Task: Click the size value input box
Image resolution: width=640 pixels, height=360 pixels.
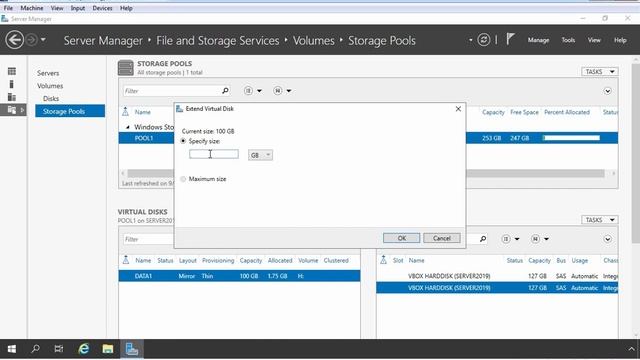Action: click(x=214, y=154)
